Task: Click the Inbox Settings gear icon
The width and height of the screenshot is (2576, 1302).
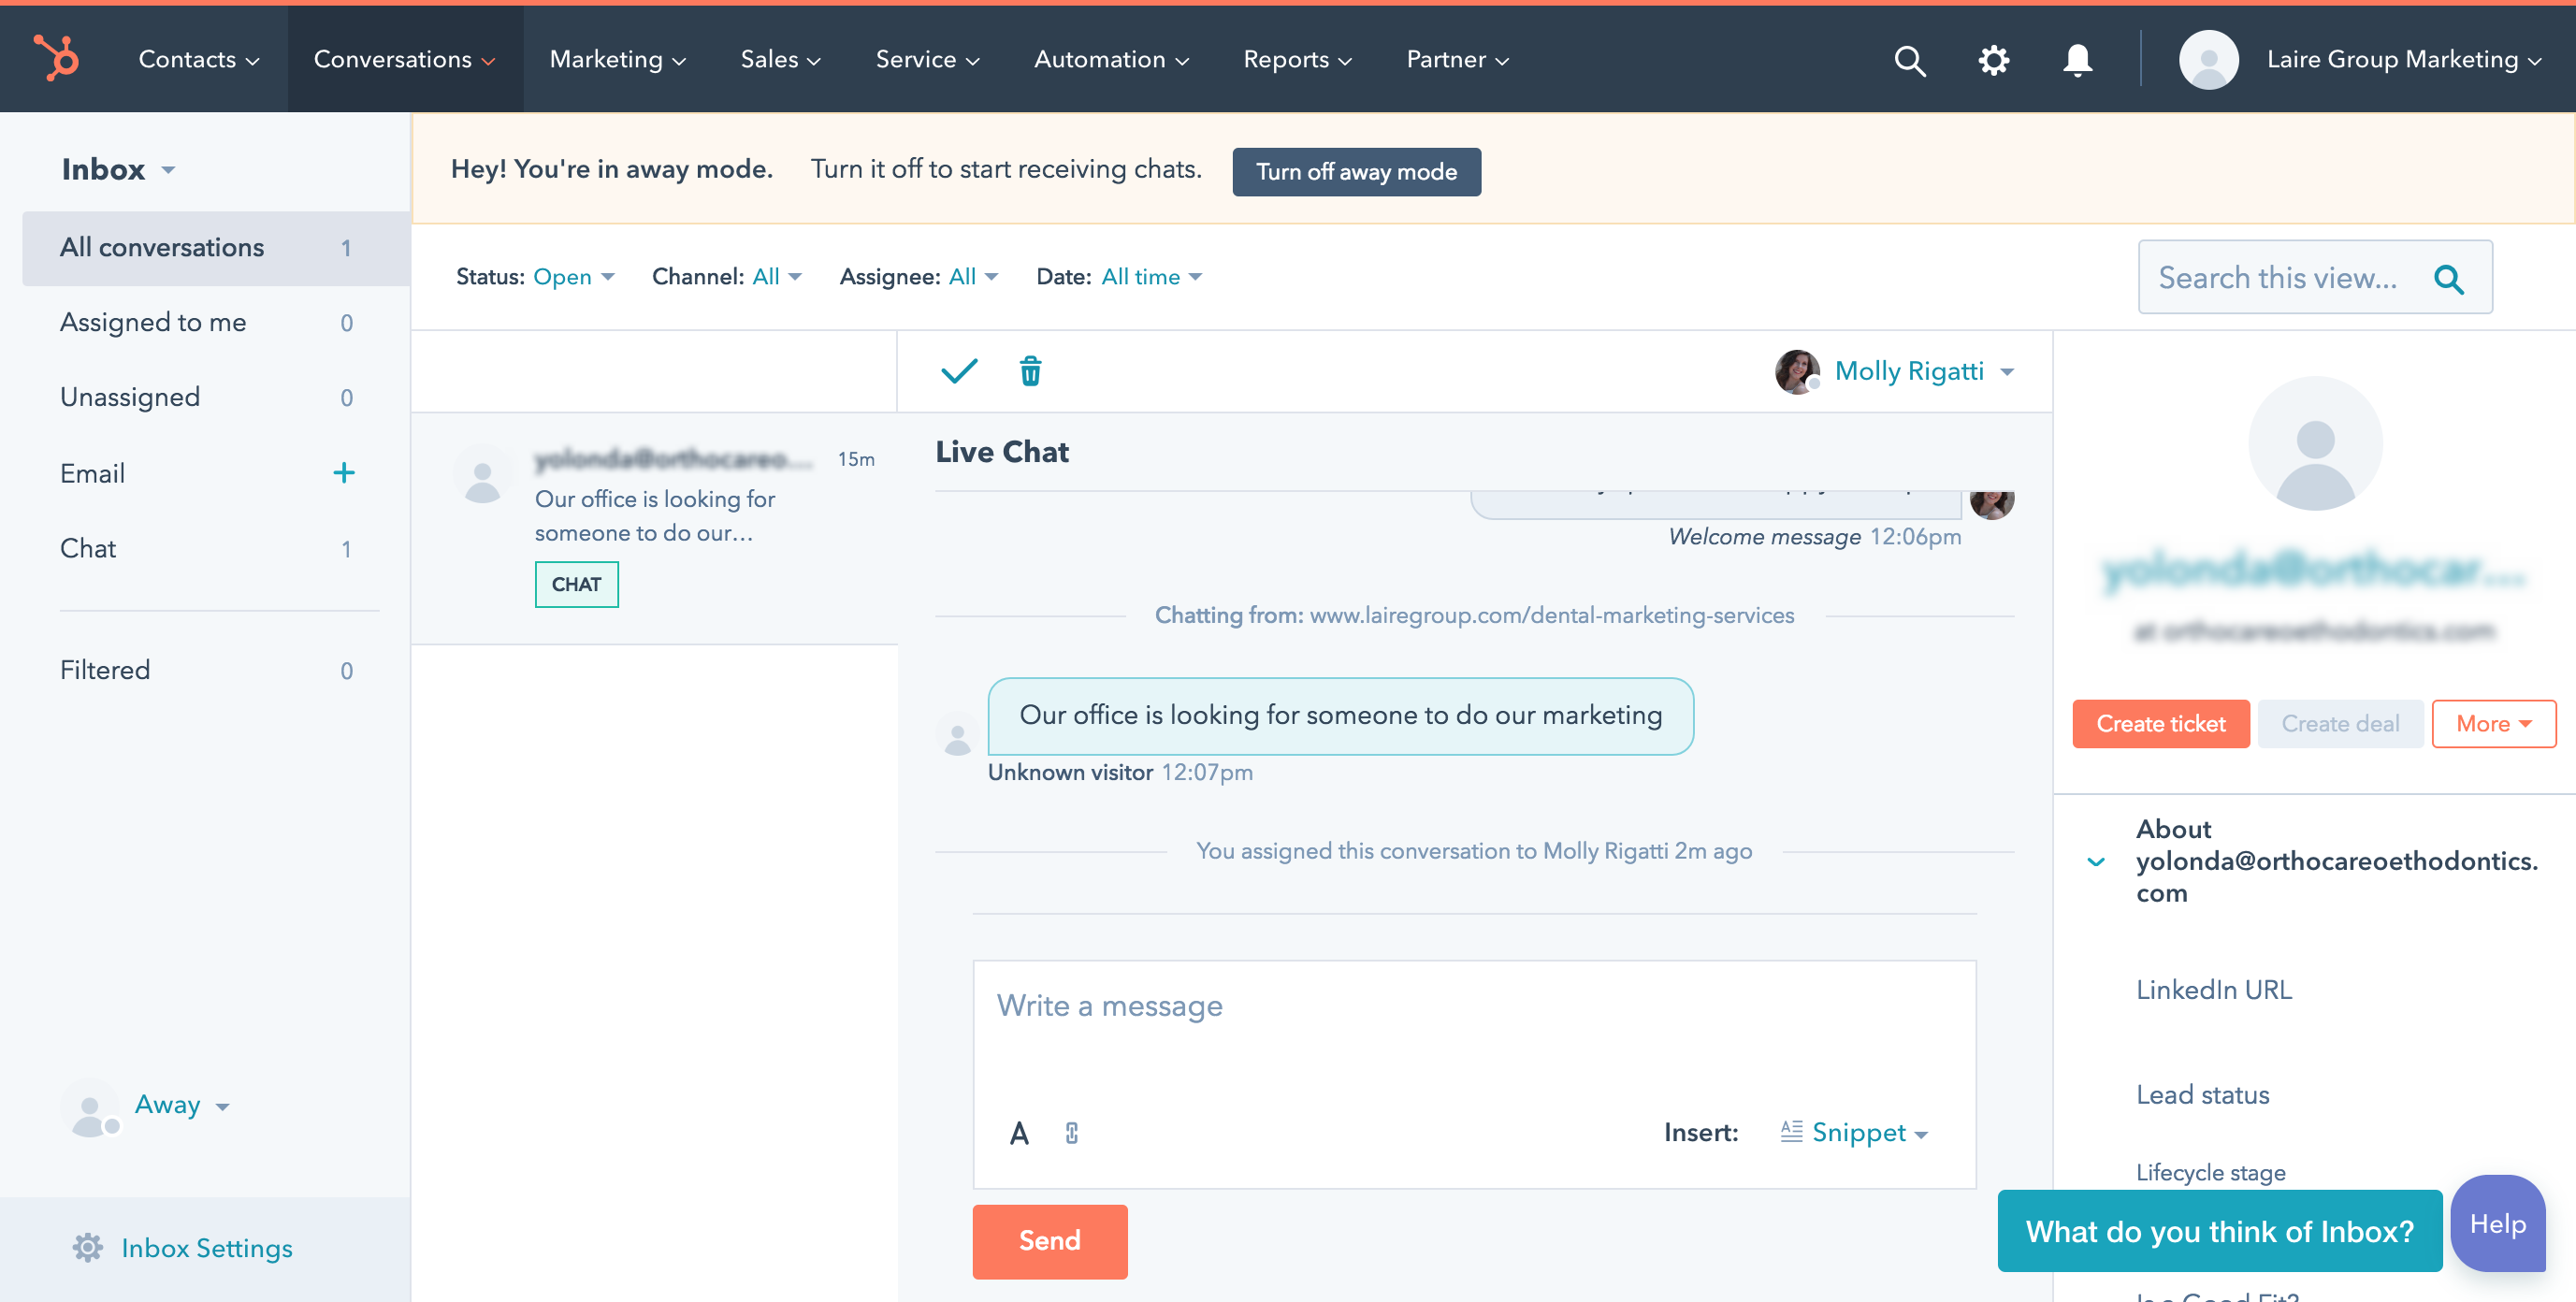Action: (x=87, y=1247)
